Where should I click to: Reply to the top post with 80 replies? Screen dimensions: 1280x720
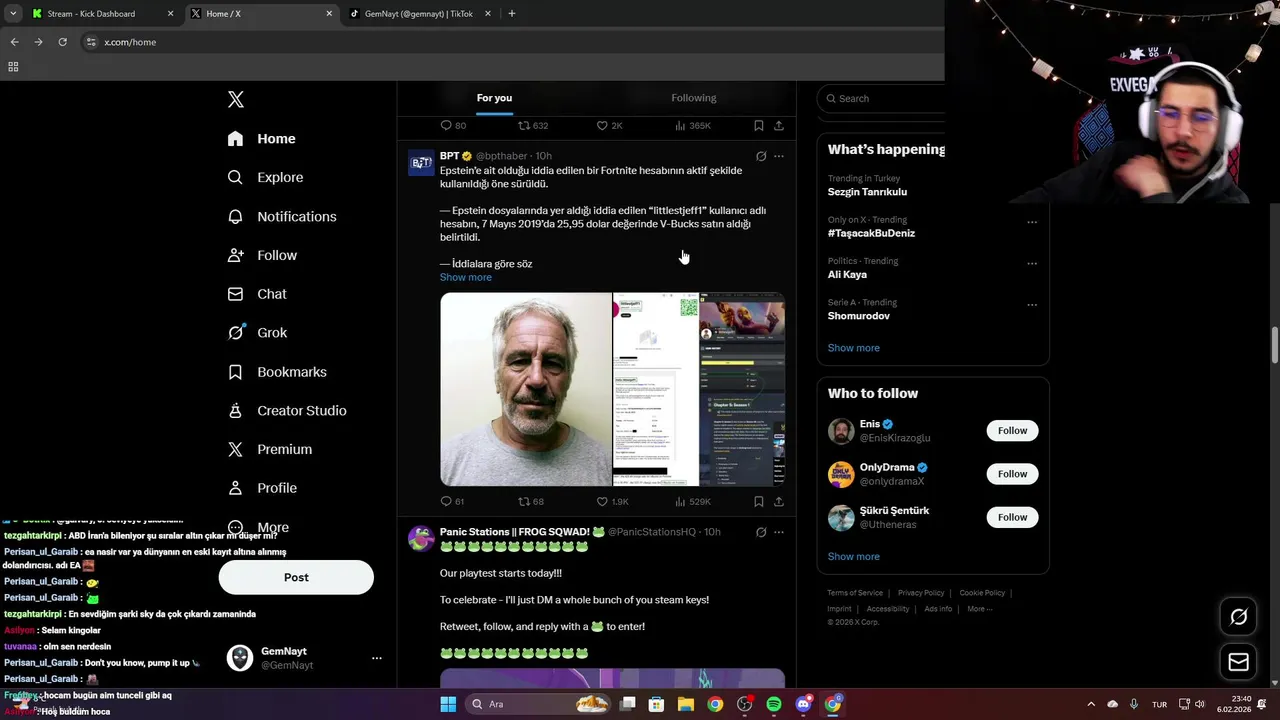[453, 125]
